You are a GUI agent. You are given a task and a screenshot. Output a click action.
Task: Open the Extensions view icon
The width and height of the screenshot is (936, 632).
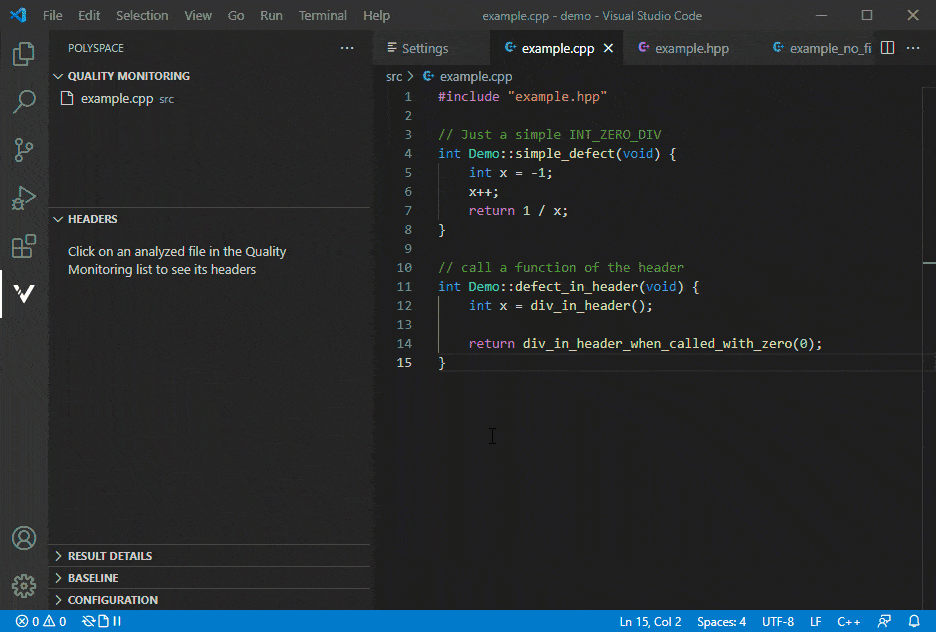coord(24,246)
